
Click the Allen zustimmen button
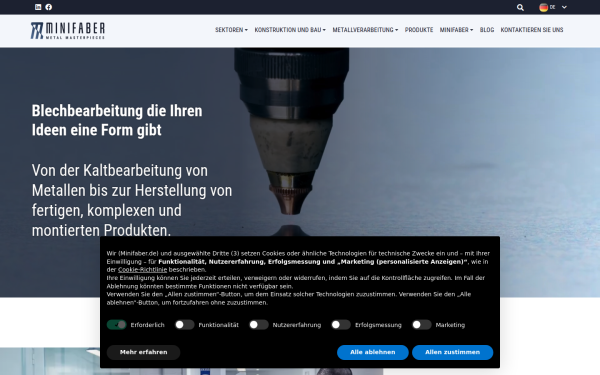453,352
